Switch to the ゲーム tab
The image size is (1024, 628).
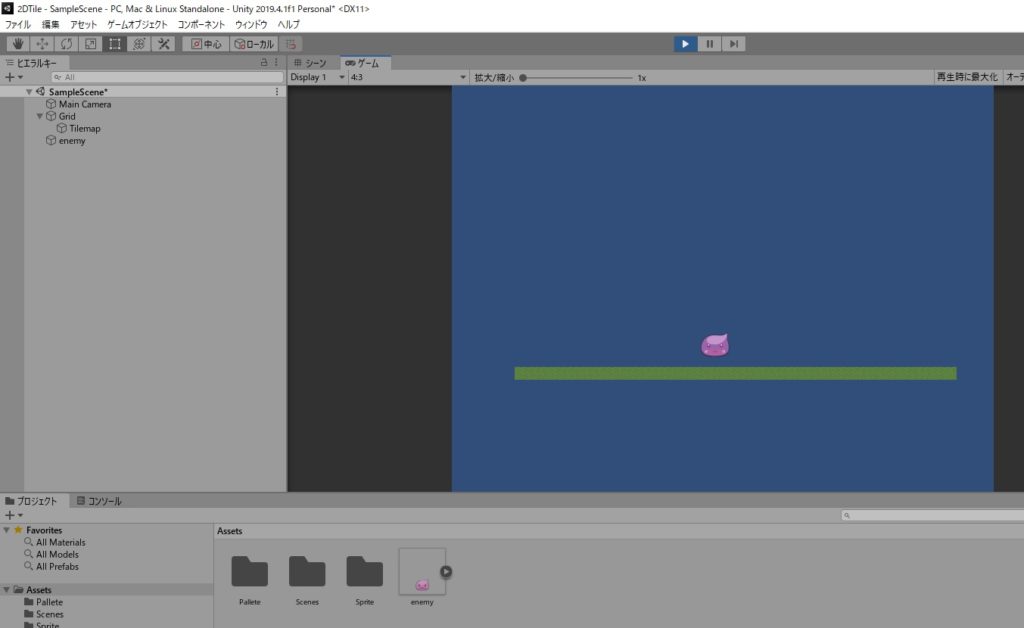coord(363,63)
